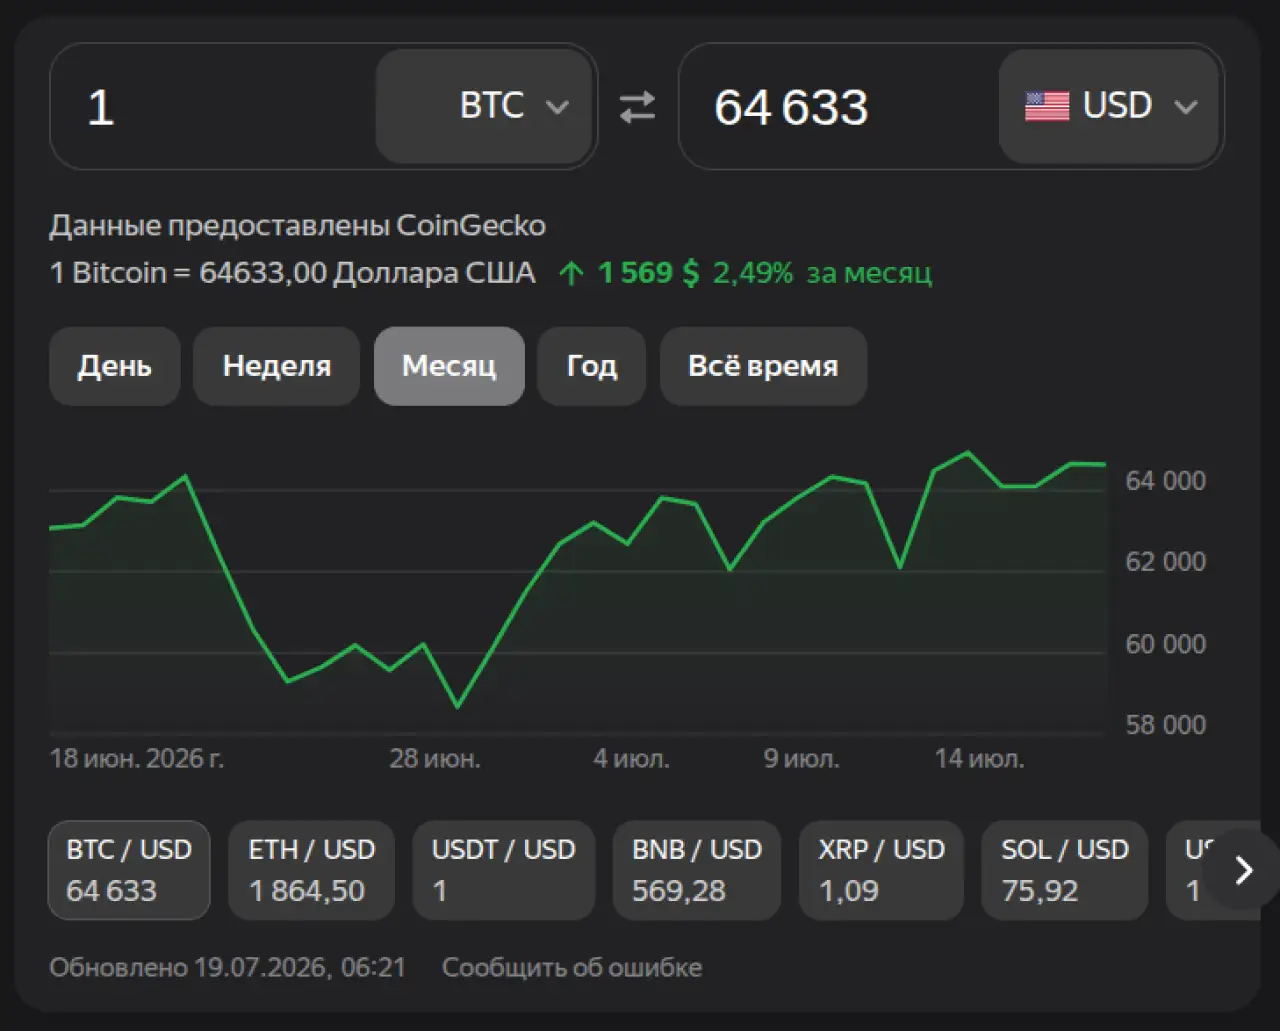This screenshot has height=1031, width=1280.
Task: Select the Месяц period tab
Action: coord(449,366)
